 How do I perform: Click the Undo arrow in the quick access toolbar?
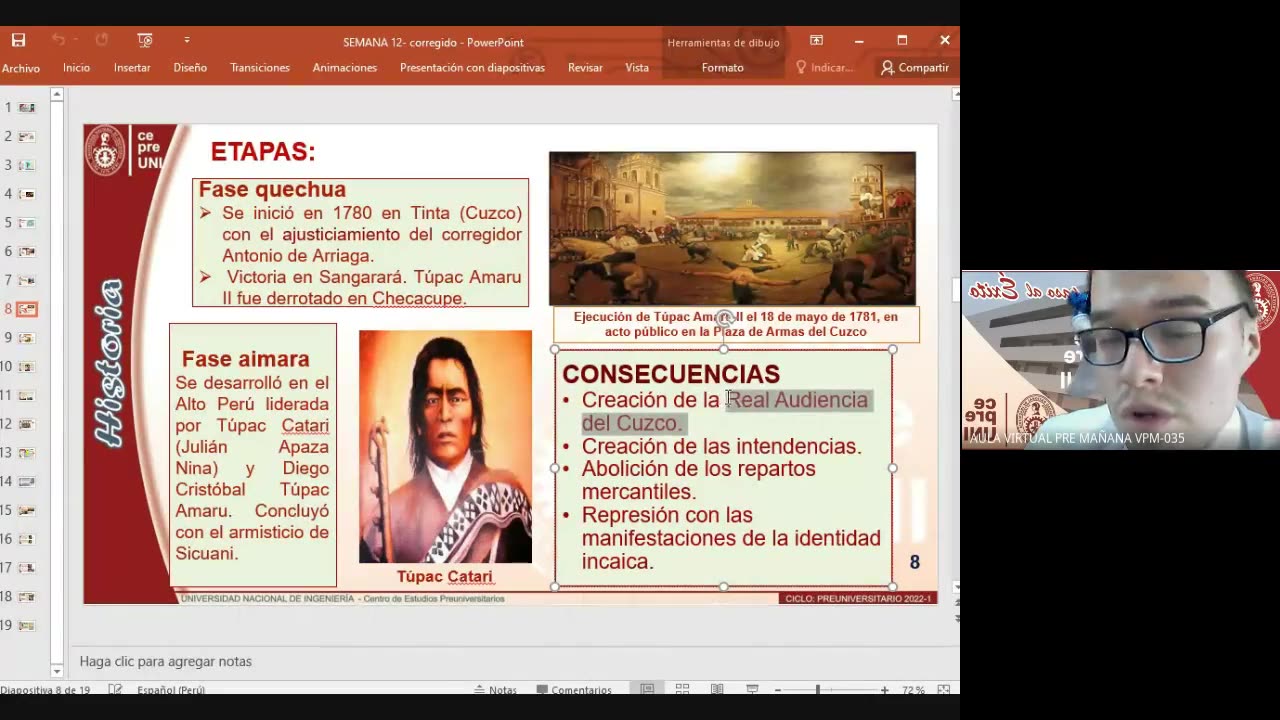click(59, 40)
